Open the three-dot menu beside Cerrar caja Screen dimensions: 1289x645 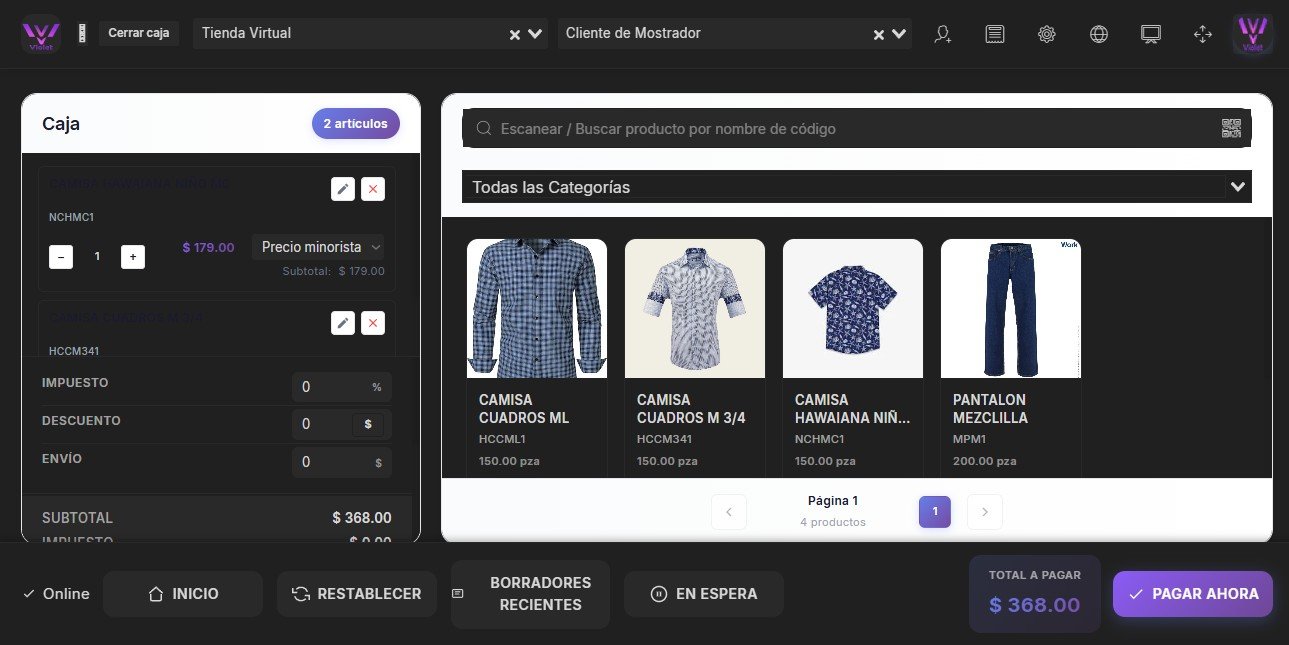coord(82,33)
